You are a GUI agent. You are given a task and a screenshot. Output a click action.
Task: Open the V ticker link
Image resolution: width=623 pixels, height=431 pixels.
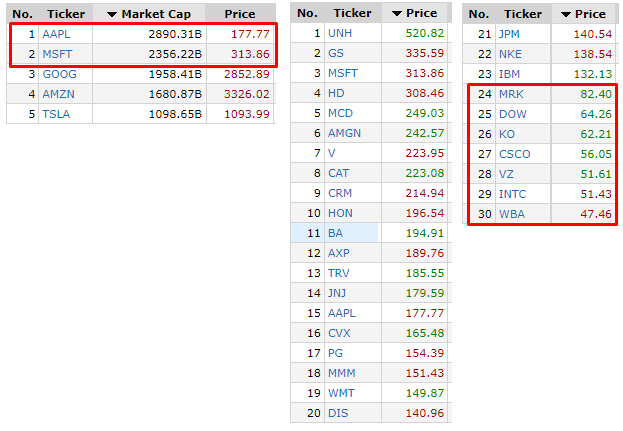coord(332,153)
